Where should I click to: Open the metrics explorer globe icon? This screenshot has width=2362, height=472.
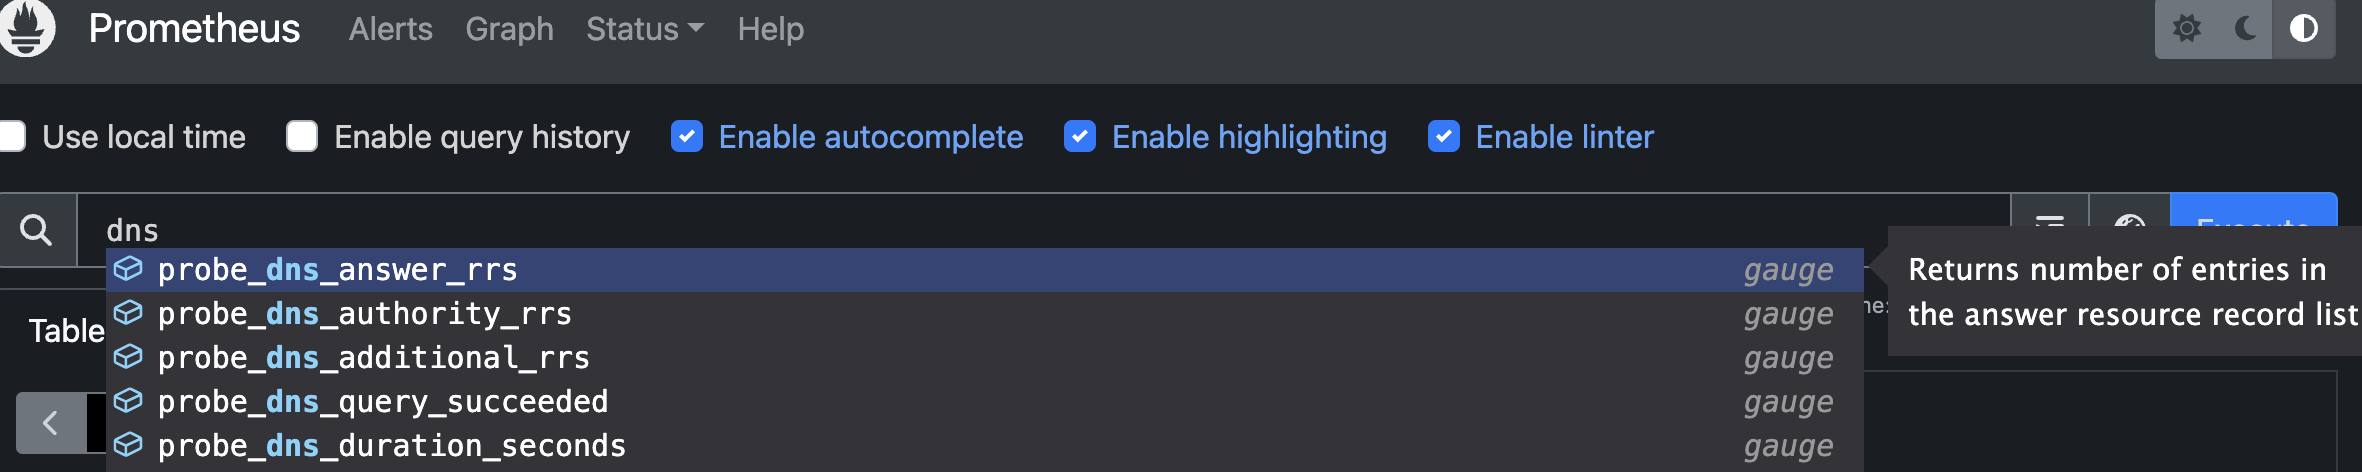[x=2129, y=224]
